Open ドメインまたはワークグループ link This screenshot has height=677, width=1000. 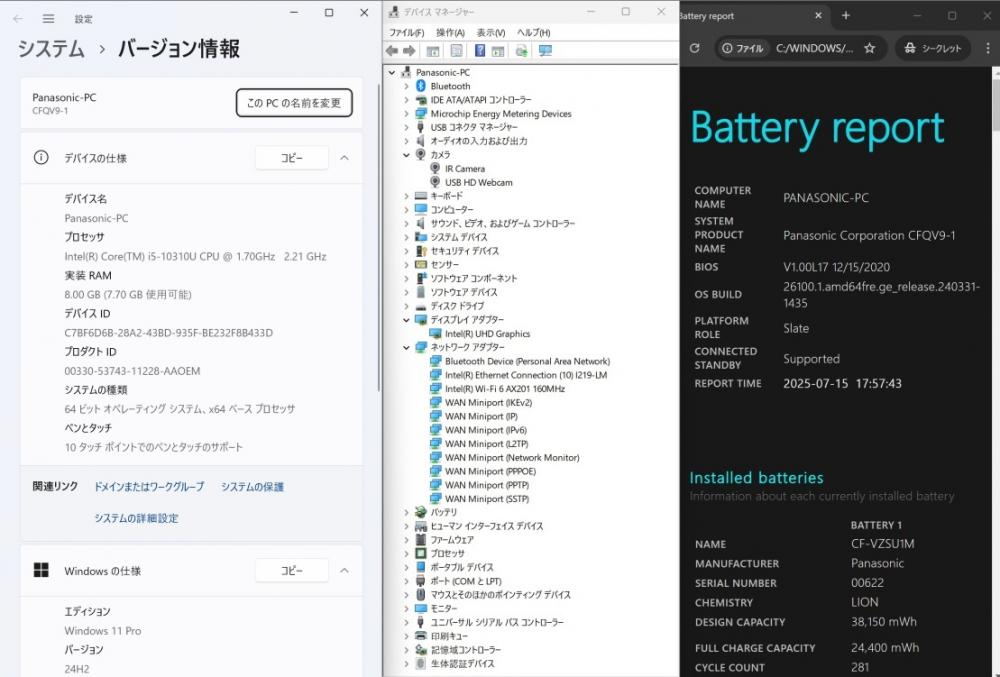(149, 486)
